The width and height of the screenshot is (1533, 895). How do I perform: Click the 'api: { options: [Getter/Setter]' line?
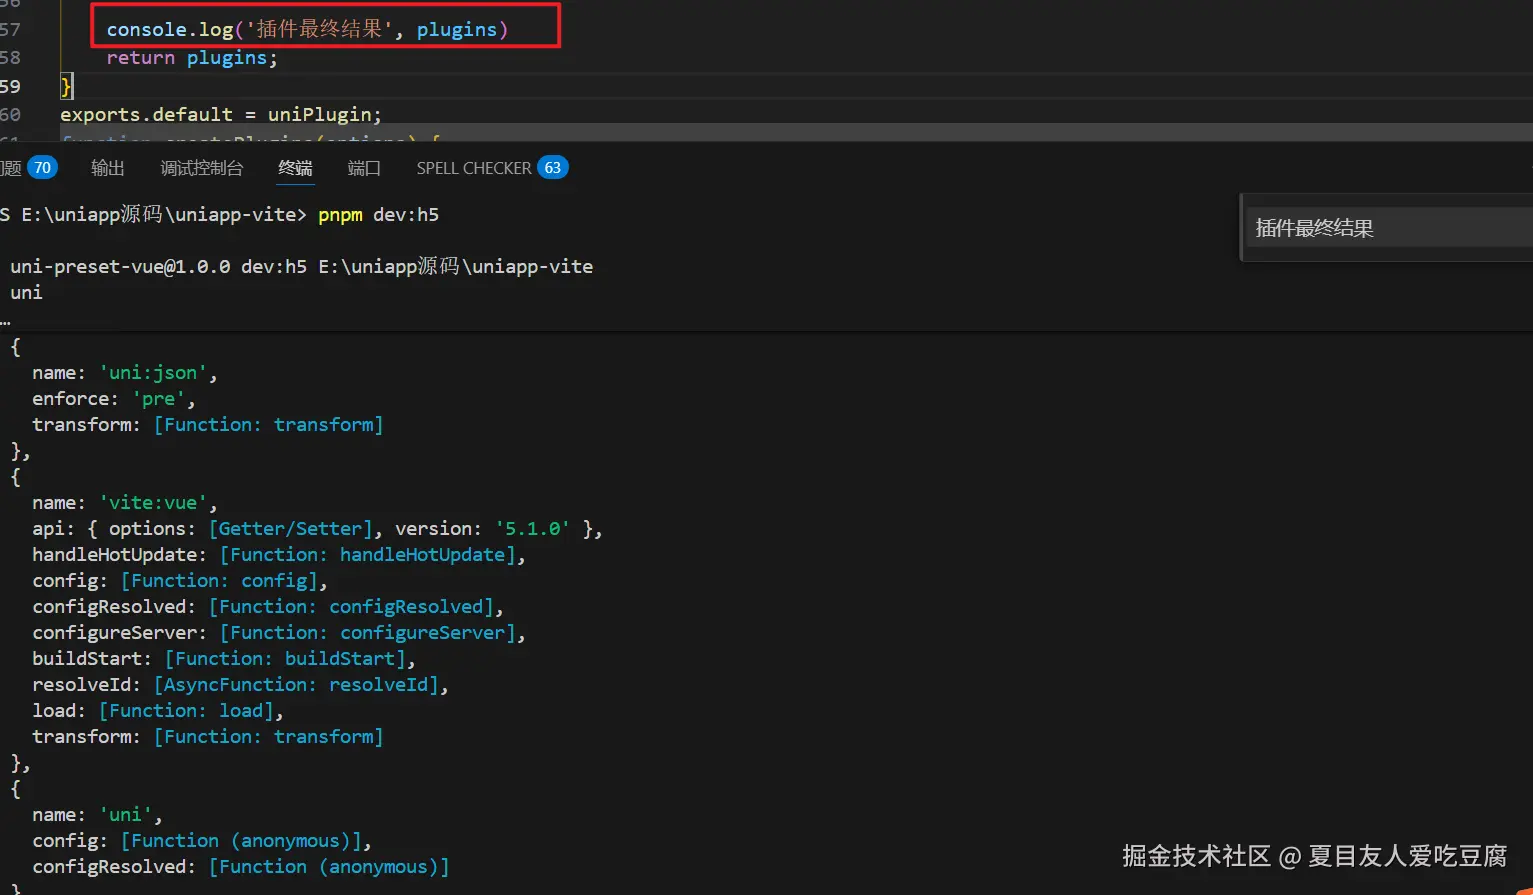tap(317, 529)
